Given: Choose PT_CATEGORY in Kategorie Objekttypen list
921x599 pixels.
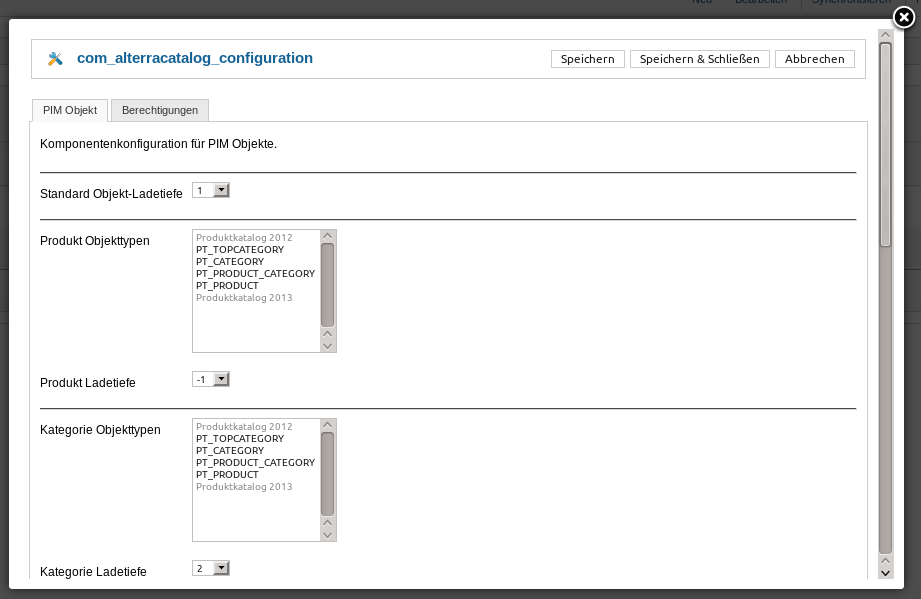Looking at the screenshot, I should click(x=230, y=451).
